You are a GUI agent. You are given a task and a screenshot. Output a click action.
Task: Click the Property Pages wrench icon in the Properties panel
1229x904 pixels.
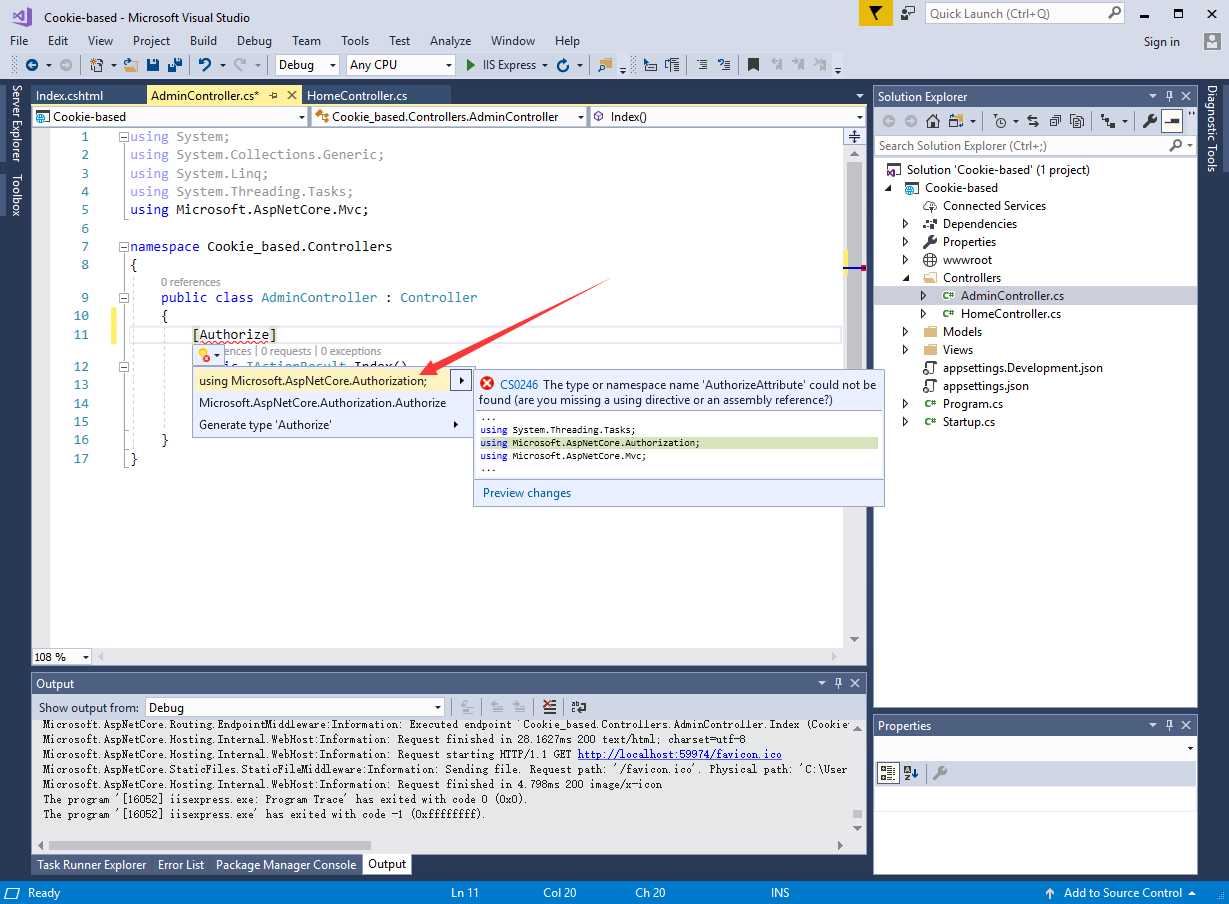[x=939, y=772]
